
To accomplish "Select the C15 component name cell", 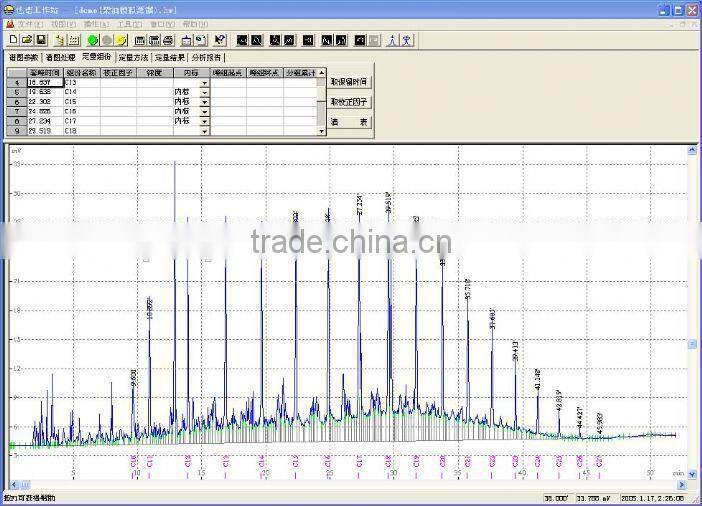I will coord(82,101).
